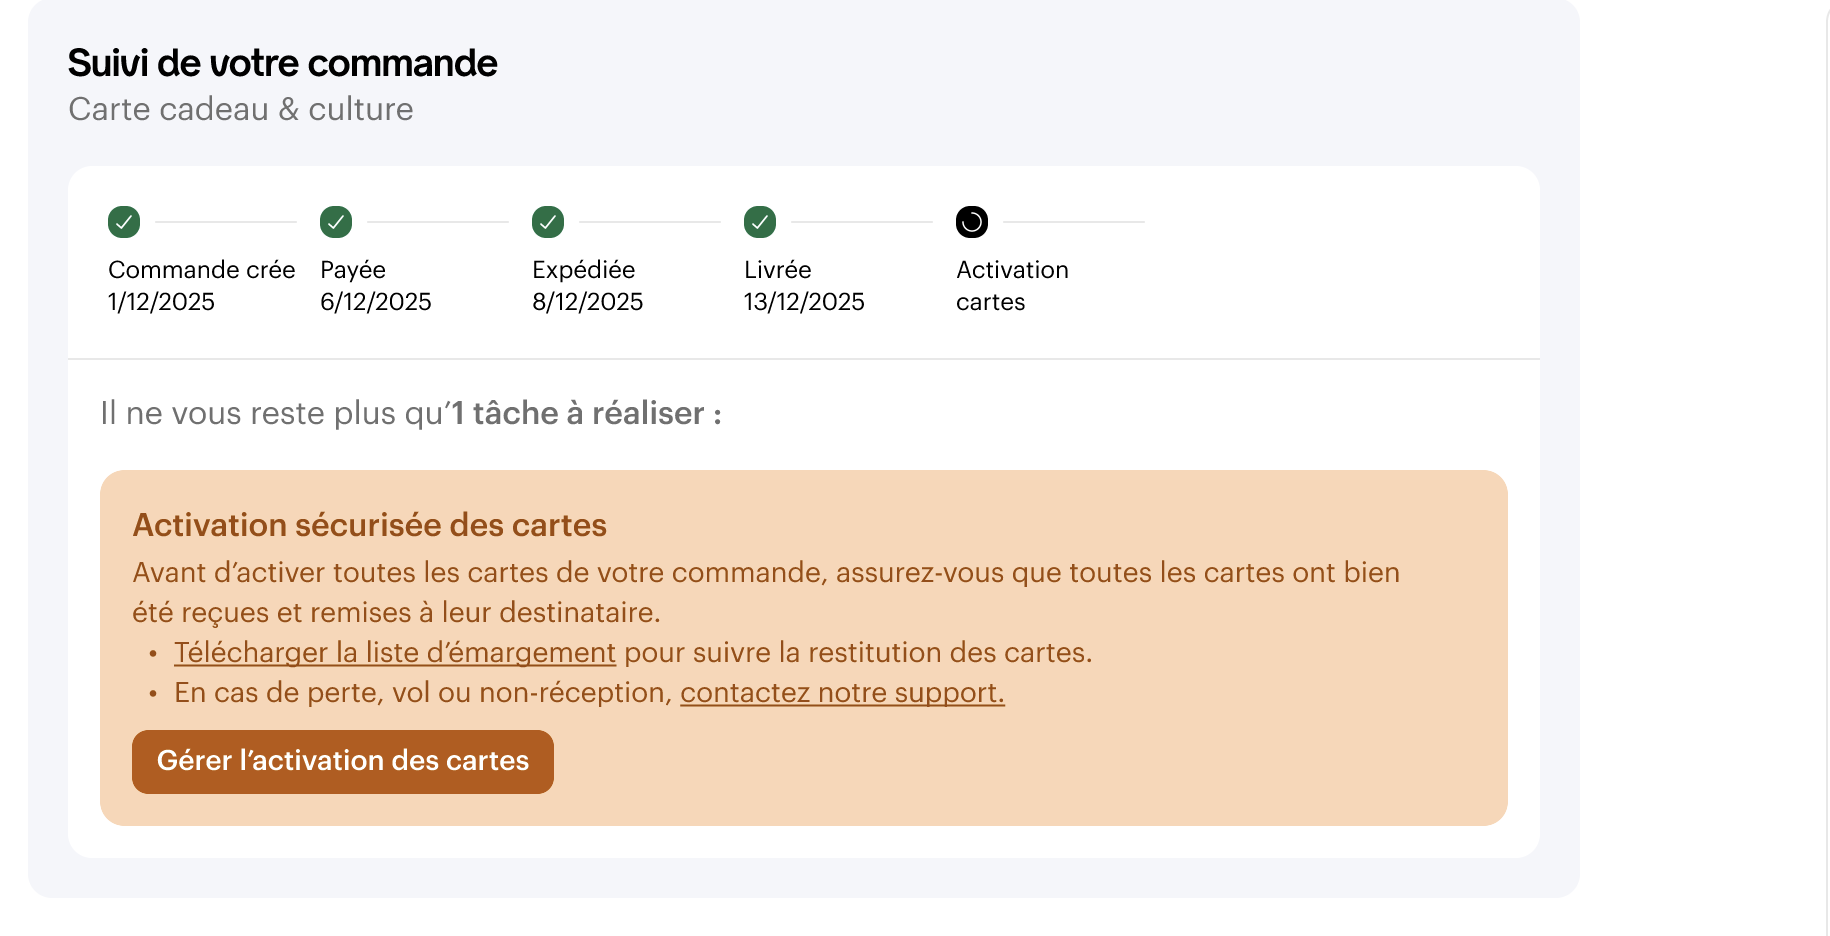Select the Commande crée step label

(x=201, y=270)
